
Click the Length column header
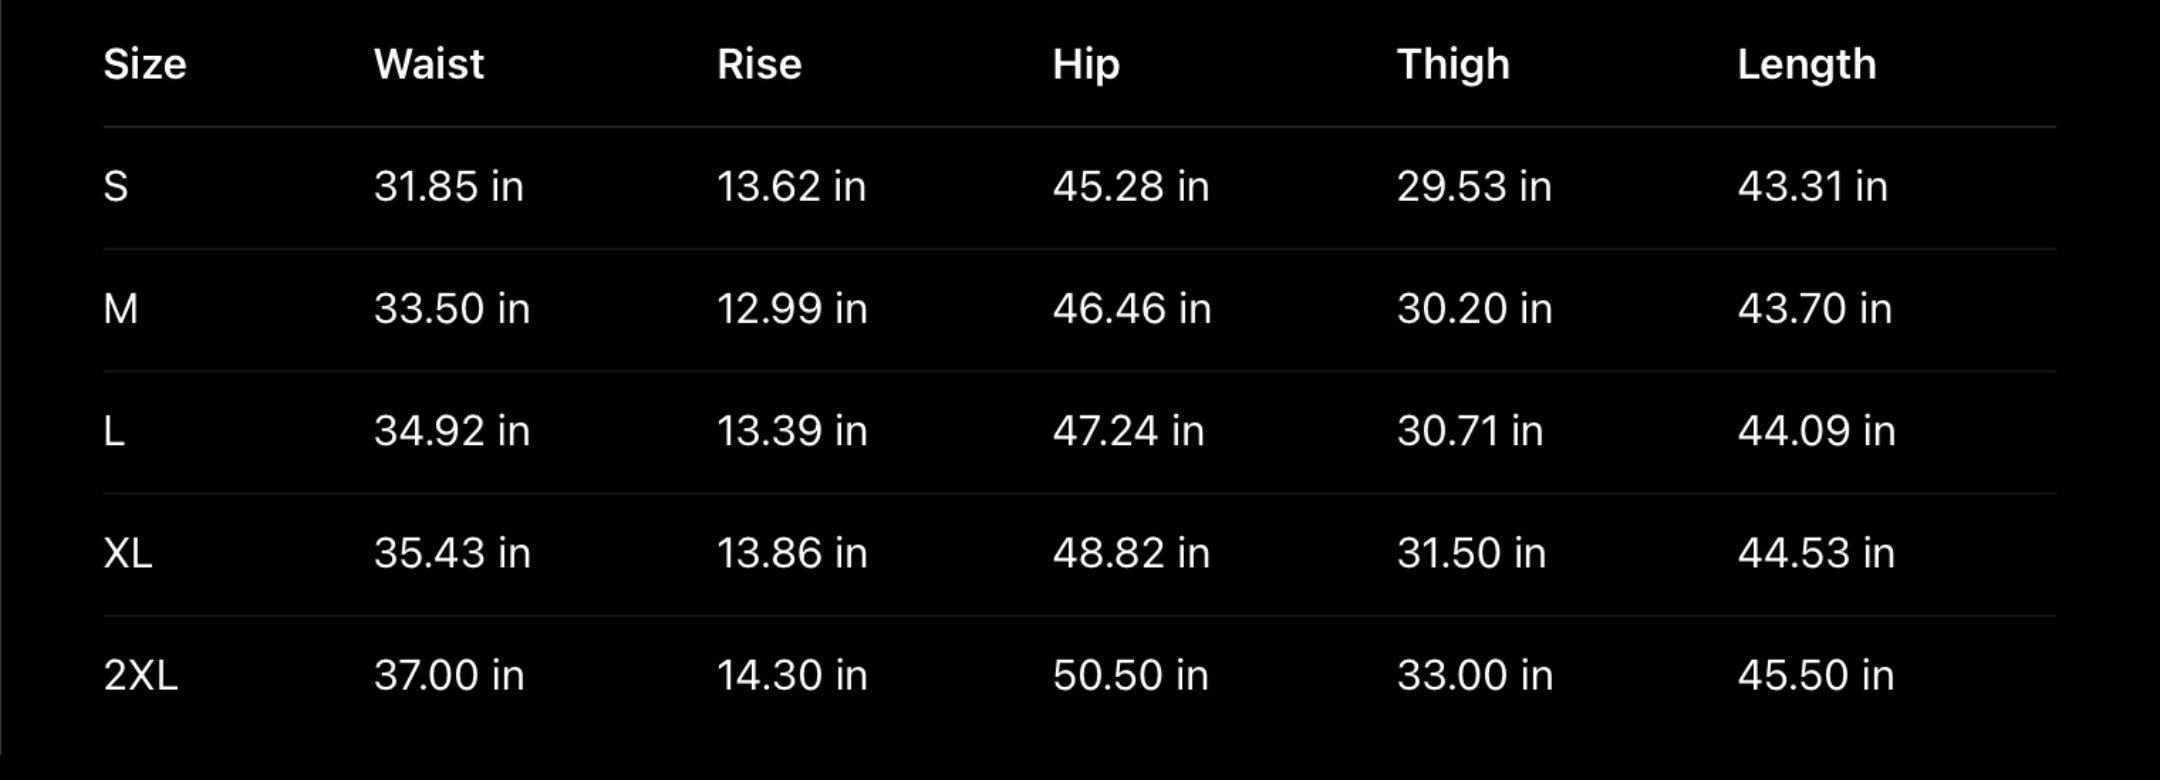point(1806,65)
